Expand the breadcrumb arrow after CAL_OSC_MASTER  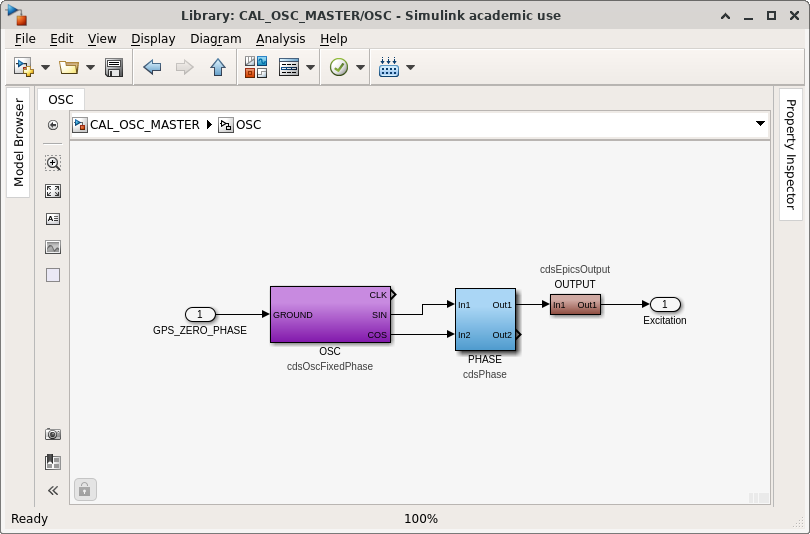pos(209,125)
